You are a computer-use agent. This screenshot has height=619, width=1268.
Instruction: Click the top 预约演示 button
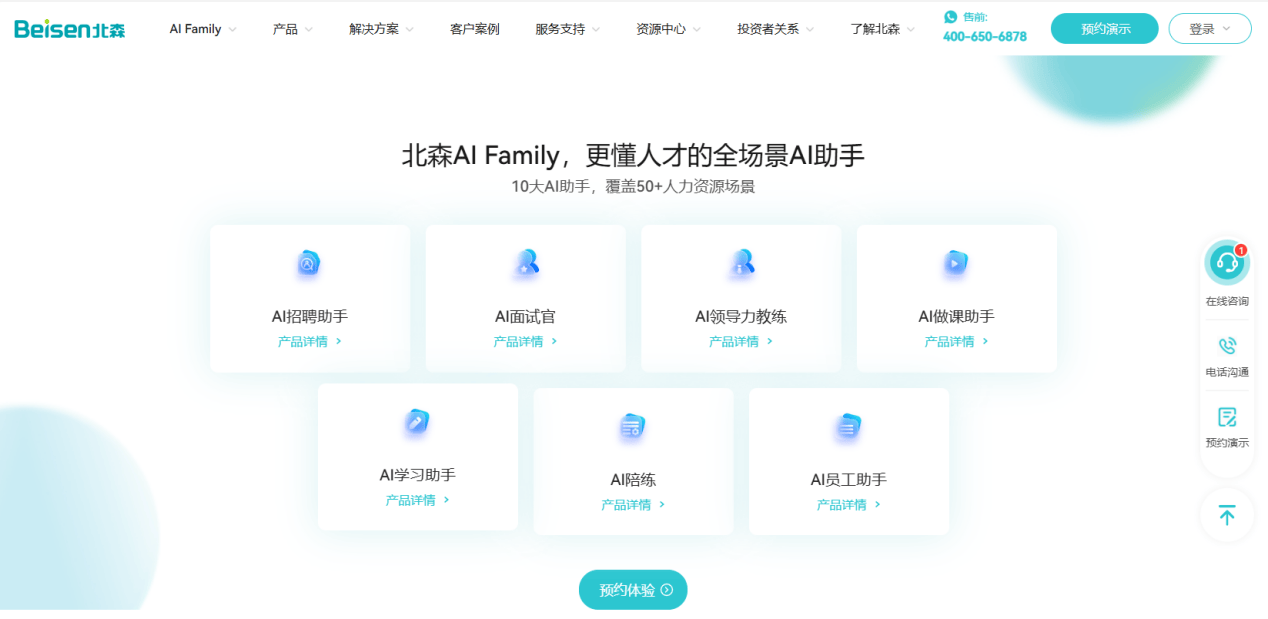1104,29
